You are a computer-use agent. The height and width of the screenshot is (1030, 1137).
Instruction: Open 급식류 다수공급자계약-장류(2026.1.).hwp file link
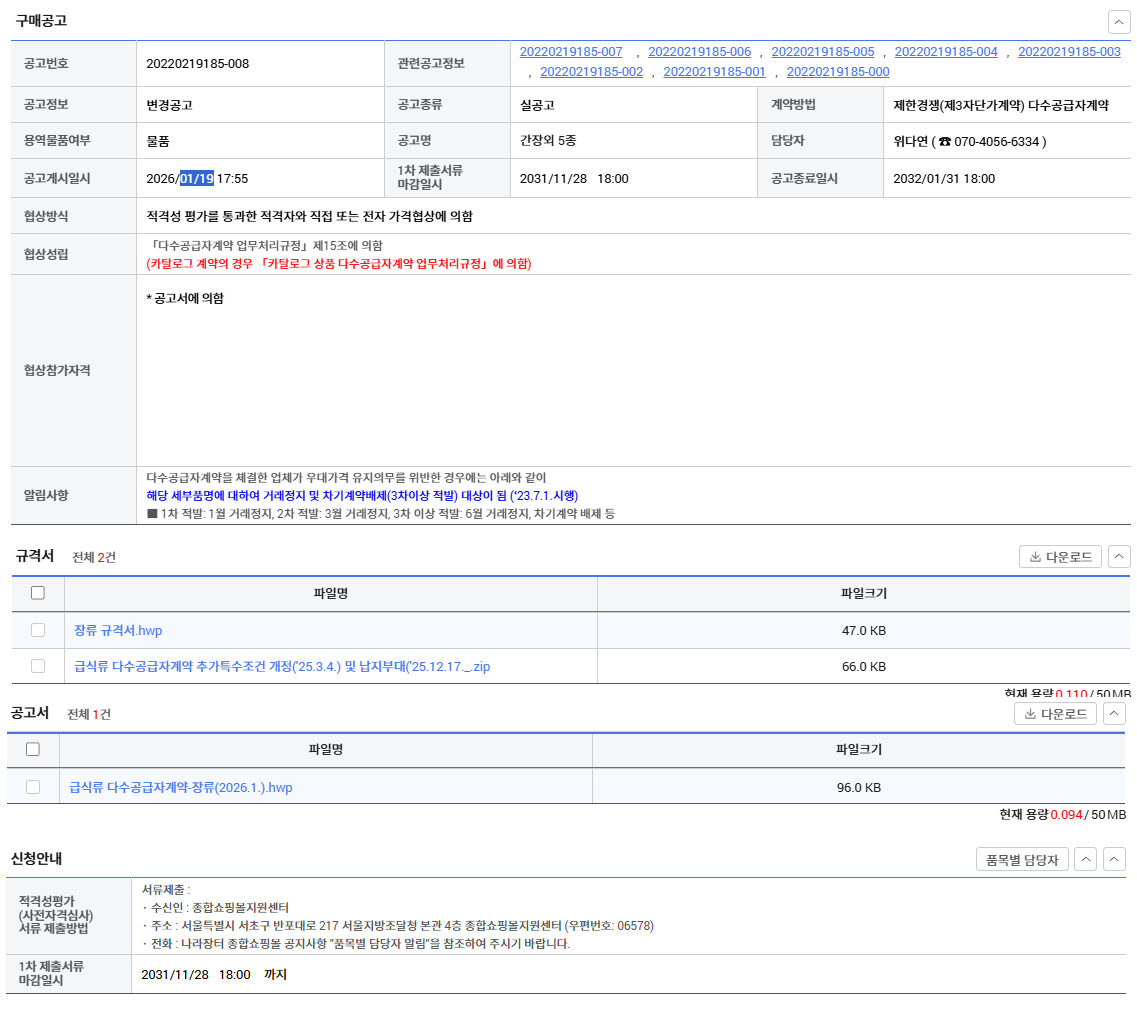pos(181,787)
